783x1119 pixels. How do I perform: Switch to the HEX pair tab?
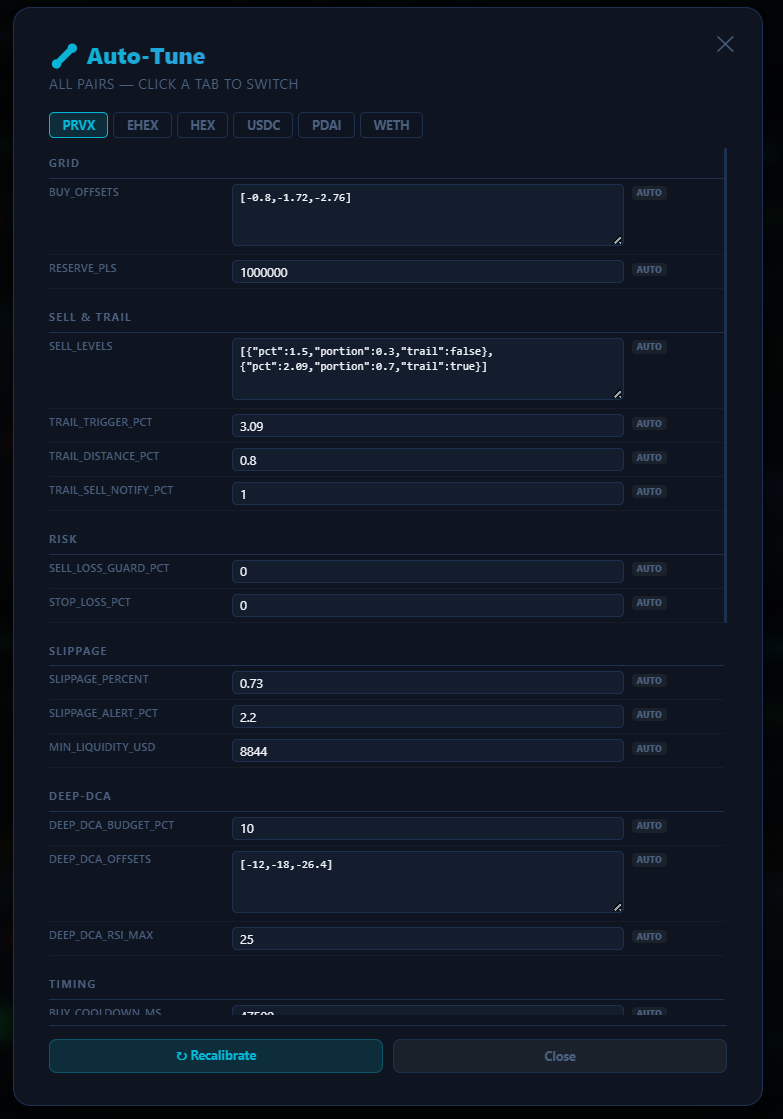[202, 125]
